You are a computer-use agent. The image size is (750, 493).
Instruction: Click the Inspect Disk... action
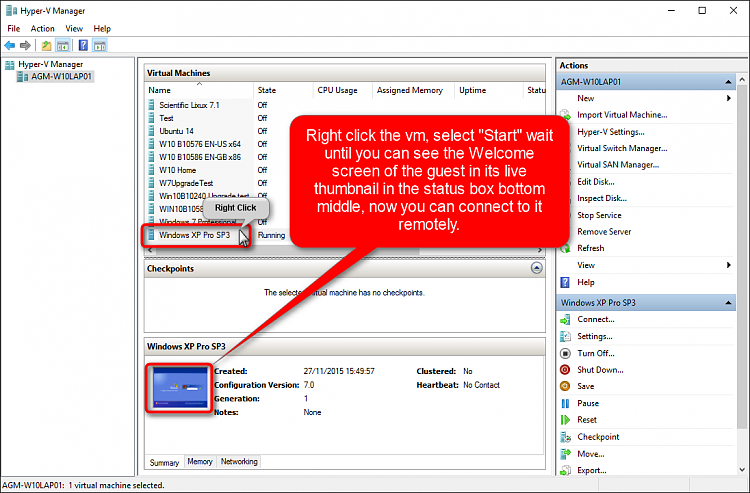tap(602, 198)
